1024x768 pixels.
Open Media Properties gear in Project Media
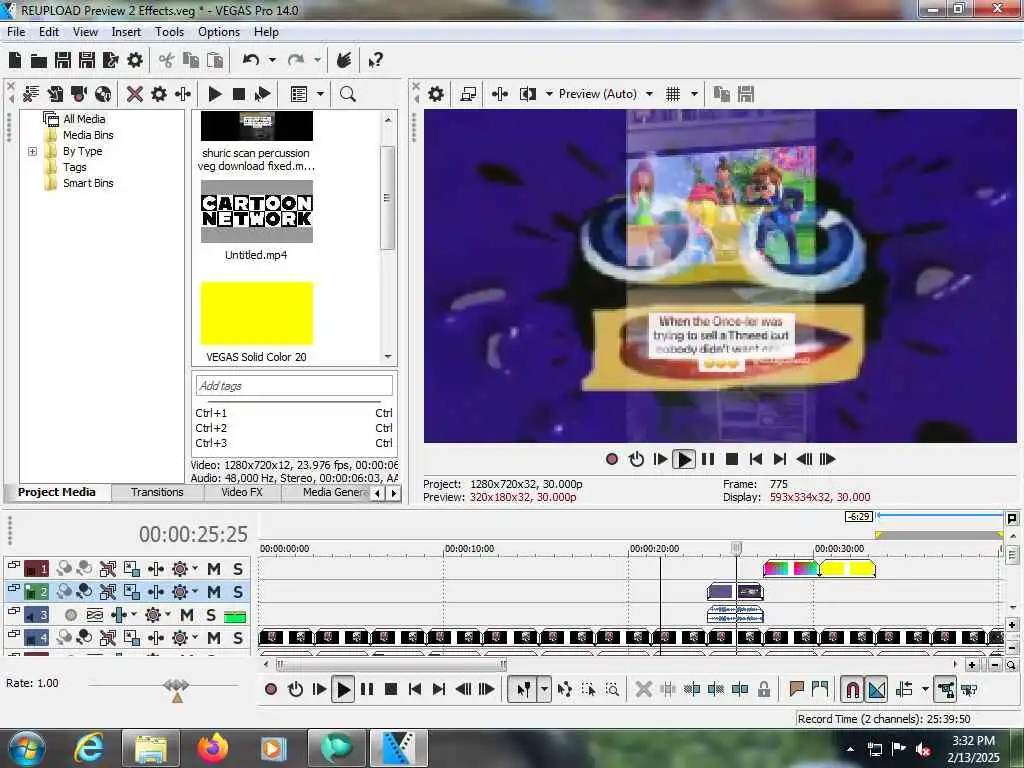[159, 94]
